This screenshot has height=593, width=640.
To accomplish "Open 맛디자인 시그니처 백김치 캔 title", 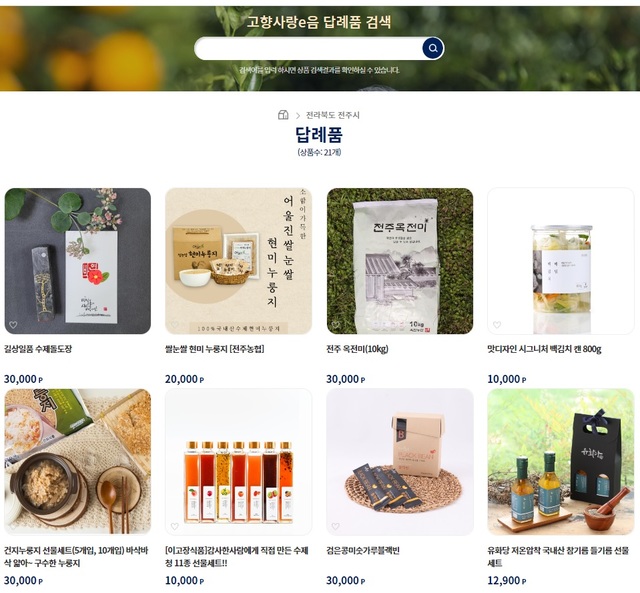I will [544, 349].
